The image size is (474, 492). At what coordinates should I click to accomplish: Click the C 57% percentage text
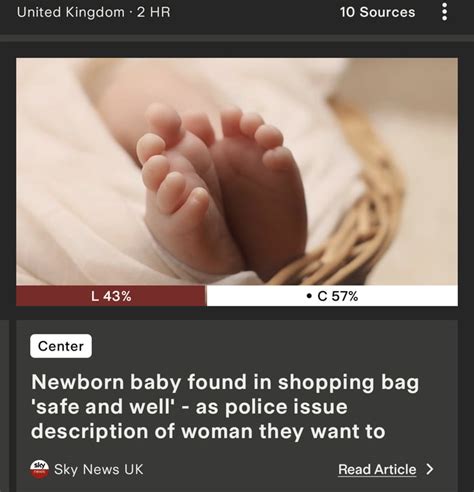click(338, 296)
